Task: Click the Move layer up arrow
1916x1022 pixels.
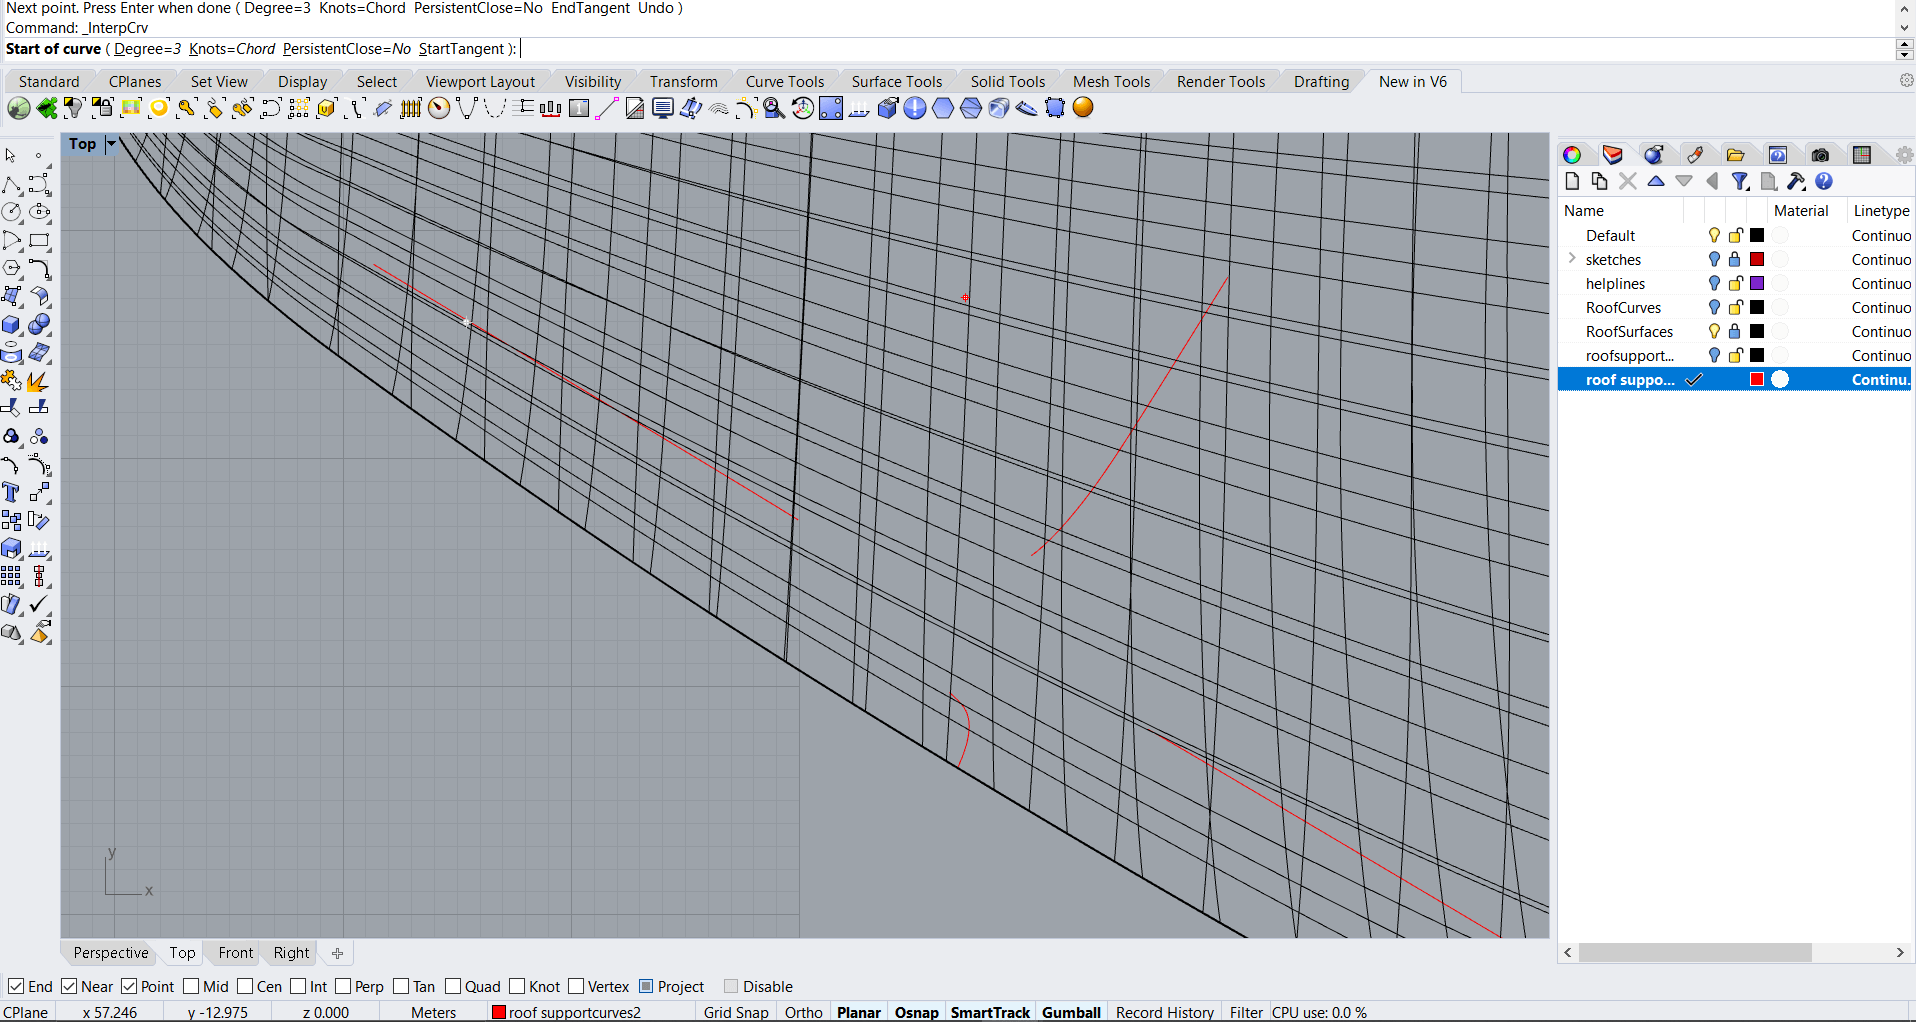Action: pos(1656,181)
